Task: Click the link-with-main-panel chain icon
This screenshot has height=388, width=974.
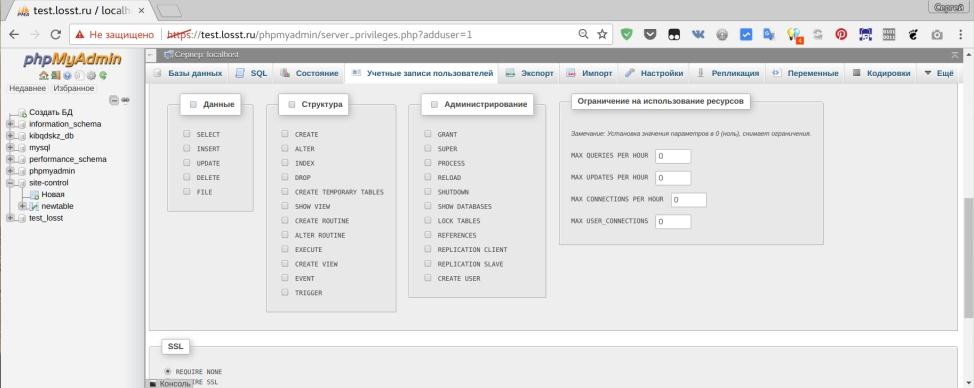Action: [x=125, y=100]
